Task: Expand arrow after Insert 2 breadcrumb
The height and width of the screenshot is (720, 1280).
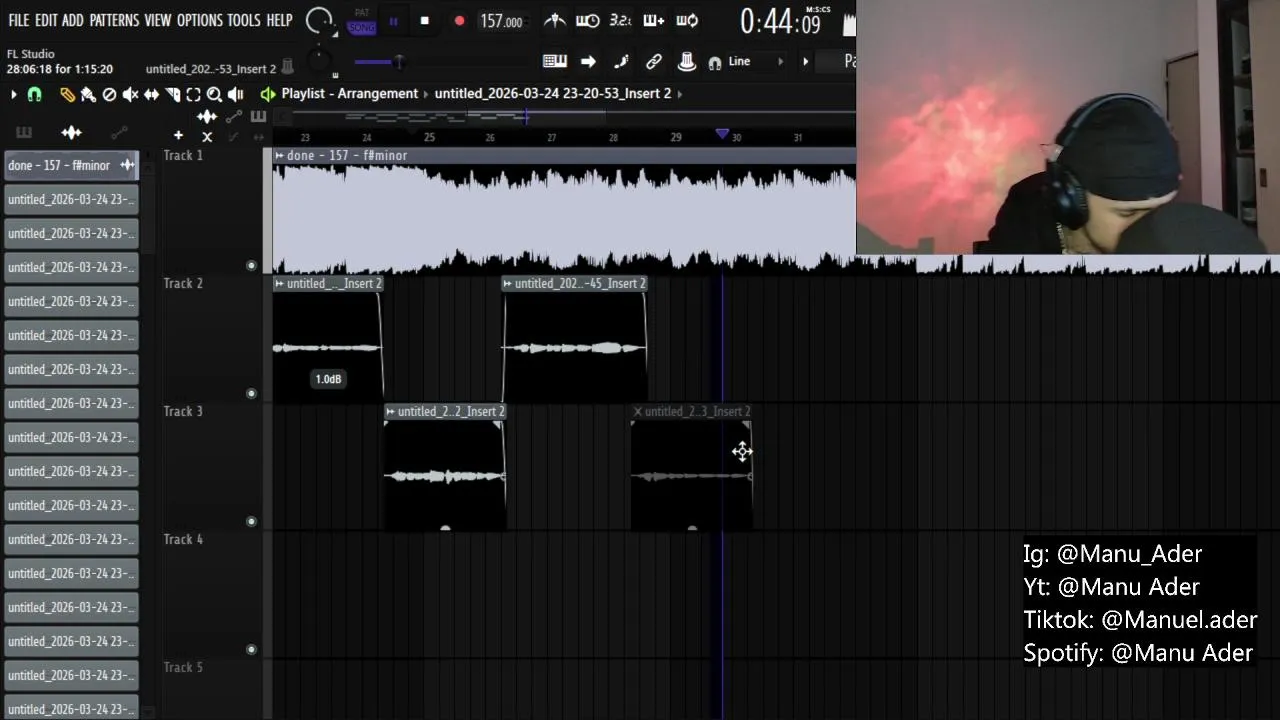Action: (680, 93)
